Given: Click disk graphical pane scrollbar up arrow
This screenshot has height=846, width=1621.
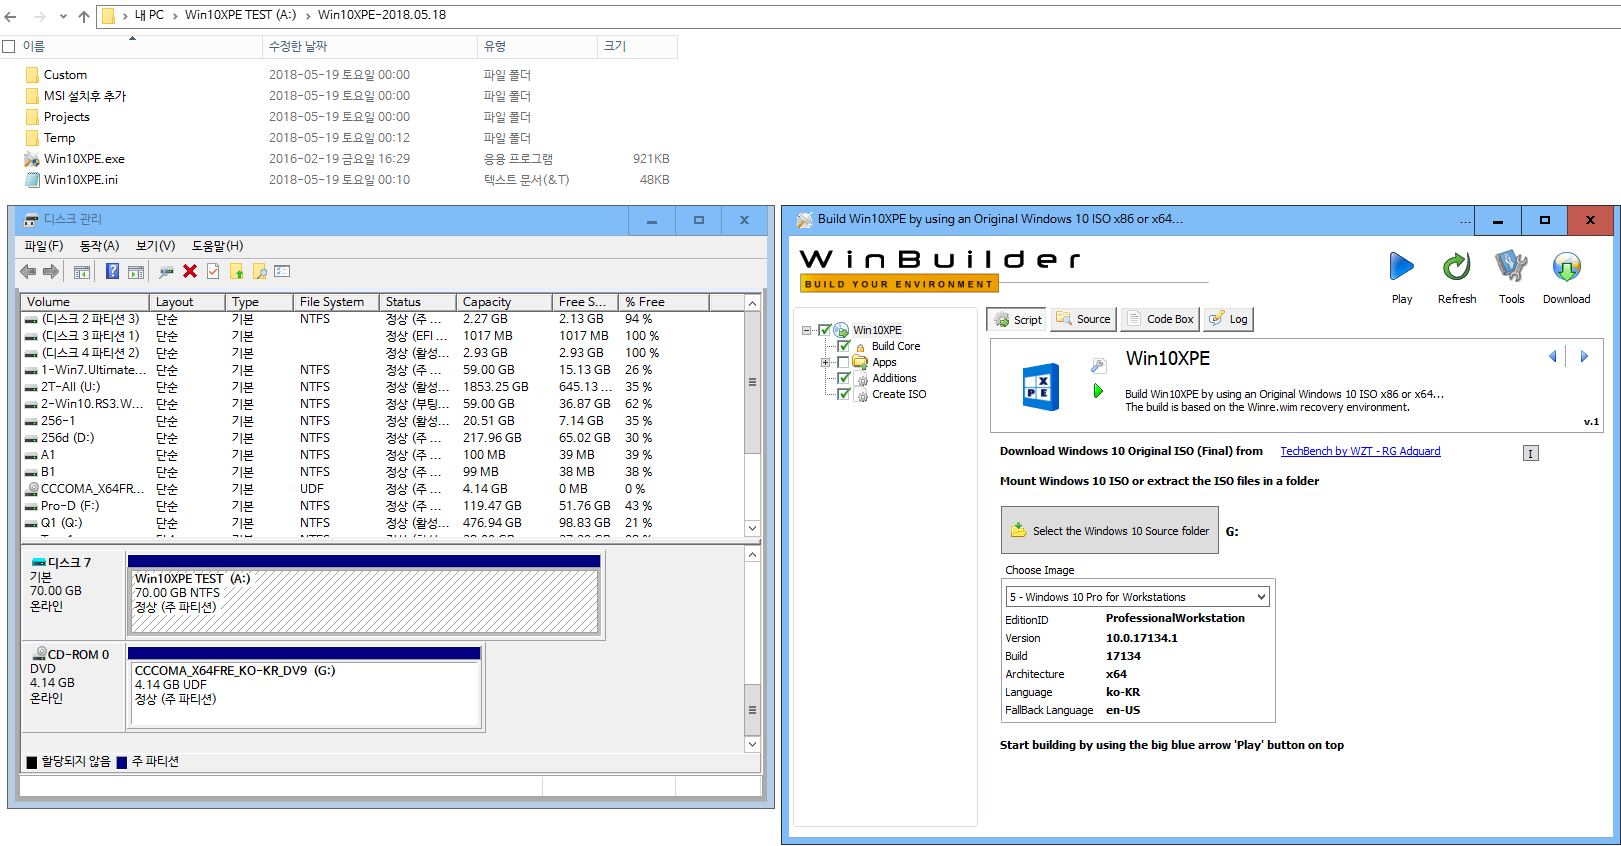Looking at the screenshot, I should tap(752, 554).
